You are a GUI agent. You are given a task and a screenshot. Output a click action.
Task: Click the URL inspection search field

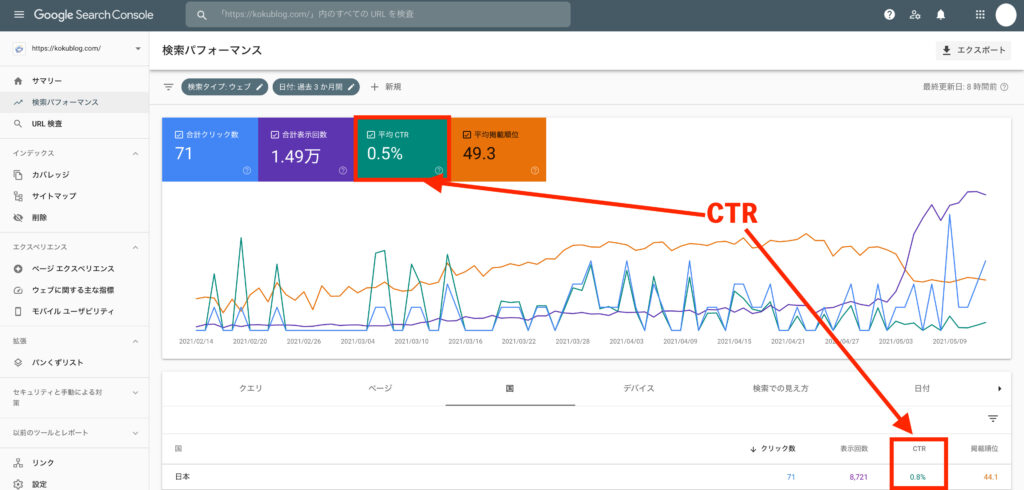click(378, 14)
